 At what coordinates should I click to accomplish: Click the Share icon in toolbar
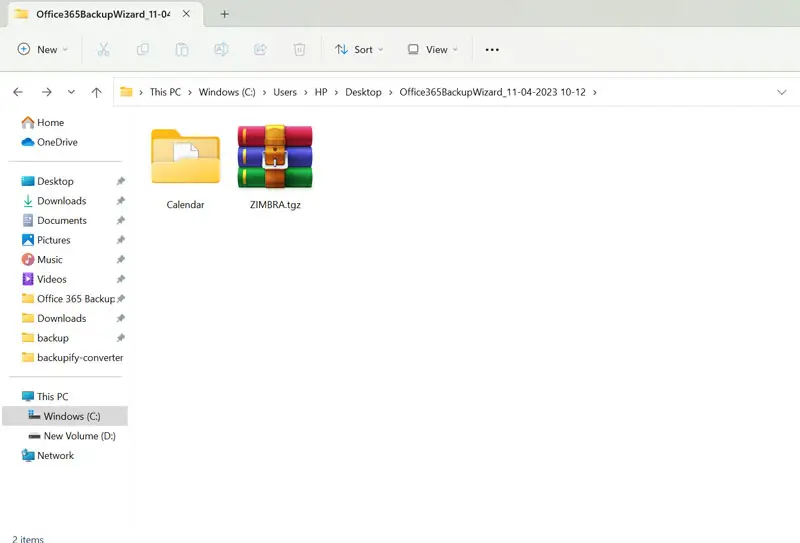click(260, 50)
